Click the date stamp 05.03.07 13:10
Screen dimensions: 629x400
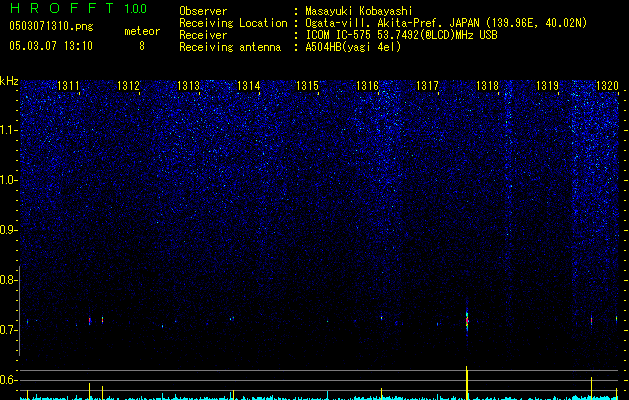(51, 46)
